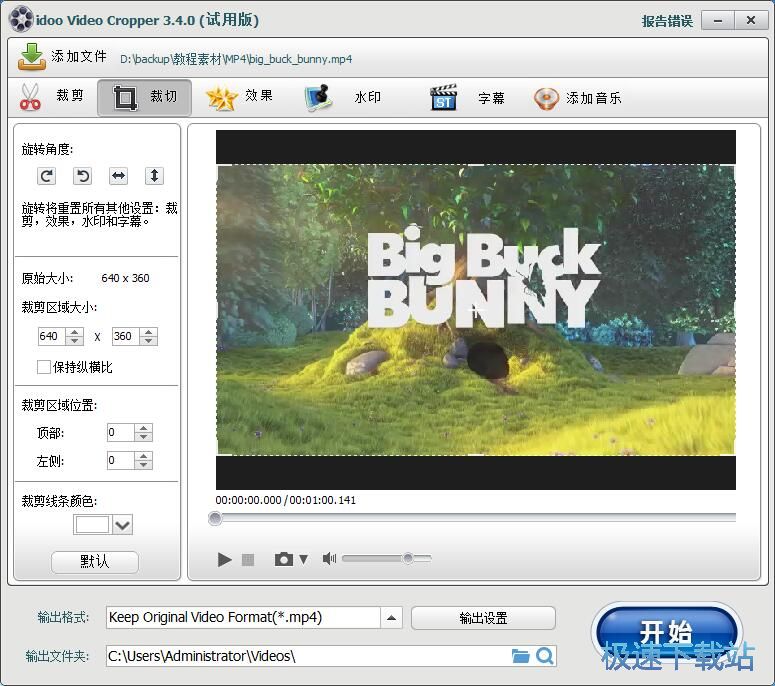Enable the 保持纵横比 checkbox
775x686 pixels.
coord(44,367)
